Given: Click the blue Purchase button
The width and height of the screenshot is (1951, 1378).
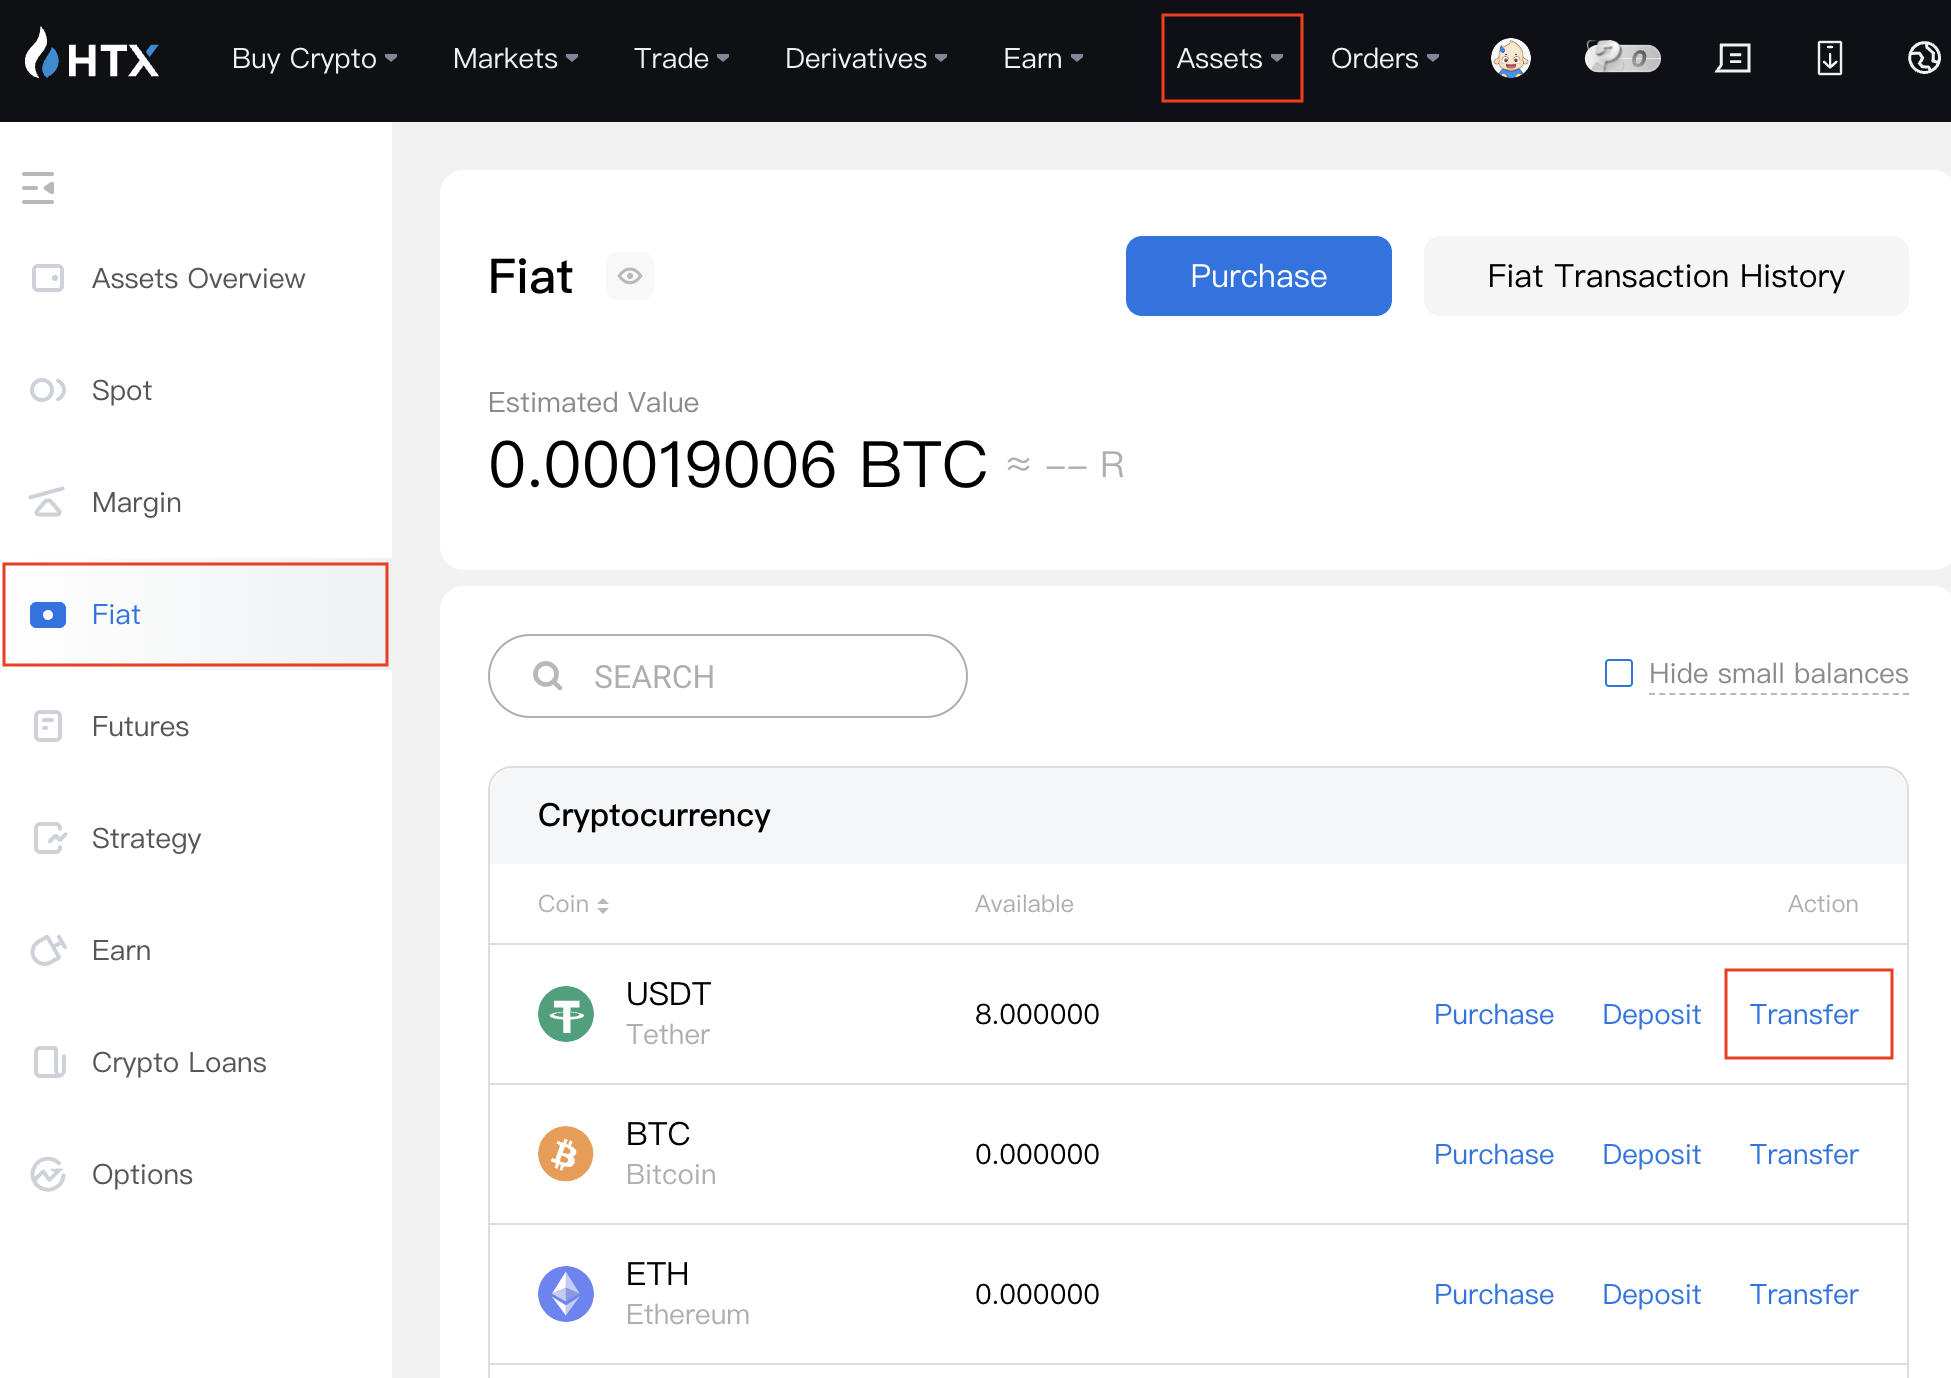Looking at the screenshot, I should click(x=1258, y=276).
